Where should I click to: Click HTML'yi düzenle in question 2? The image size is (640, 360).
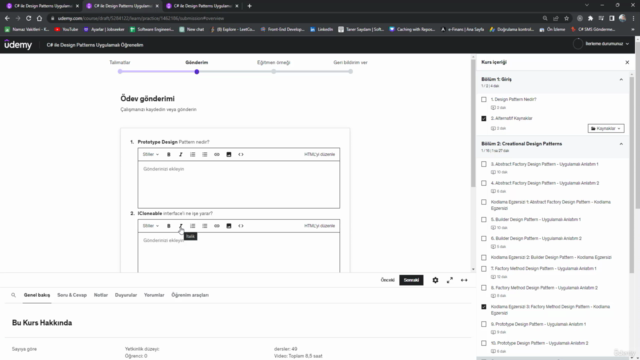tap(319, 226)
